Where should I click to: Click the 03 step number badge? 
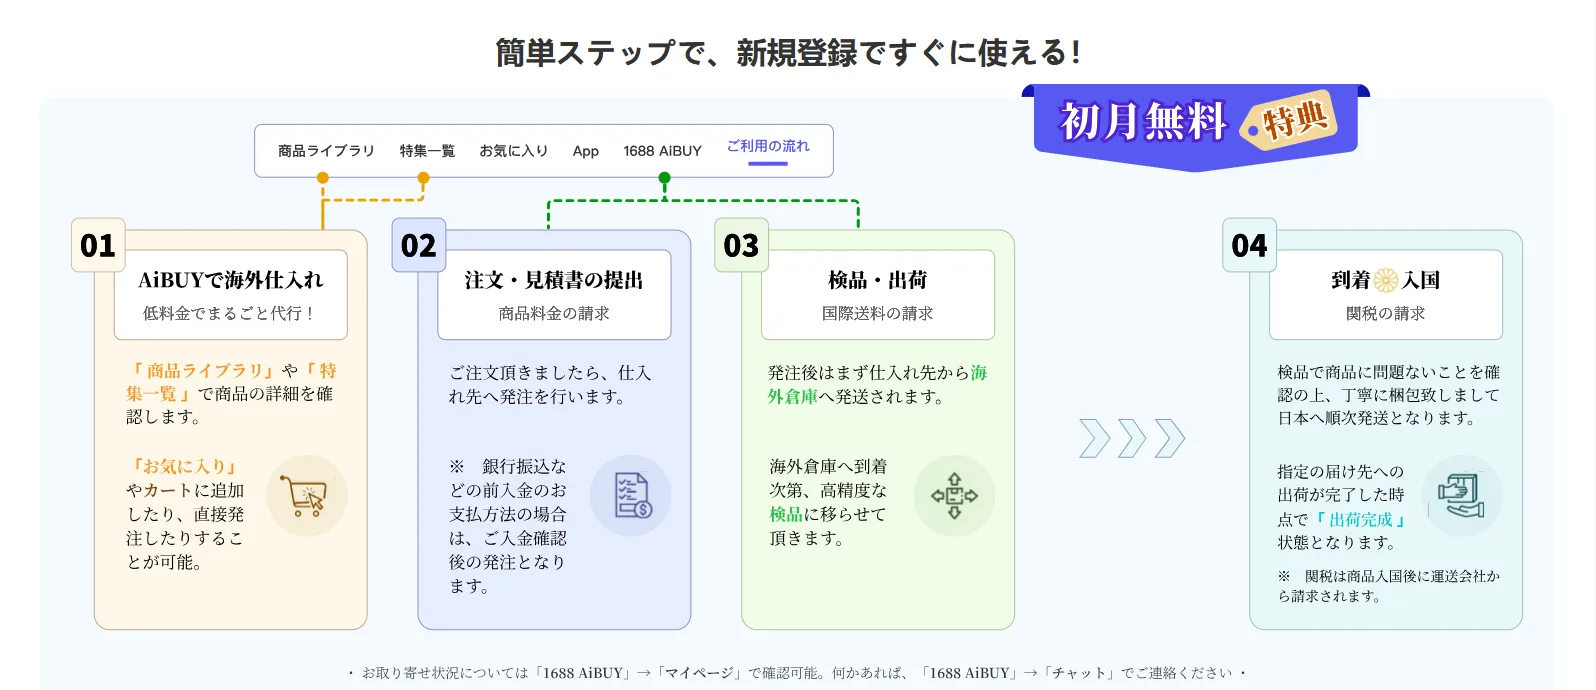741,245
